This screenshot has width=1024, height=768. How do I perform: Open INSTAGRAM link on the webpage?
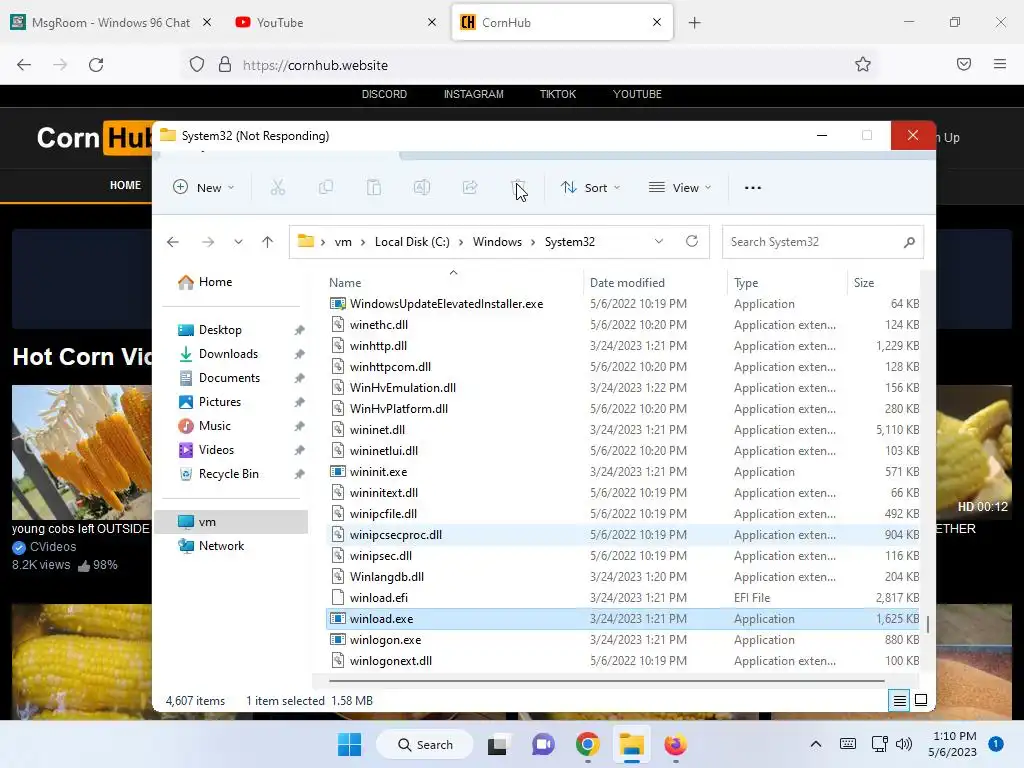473,94
